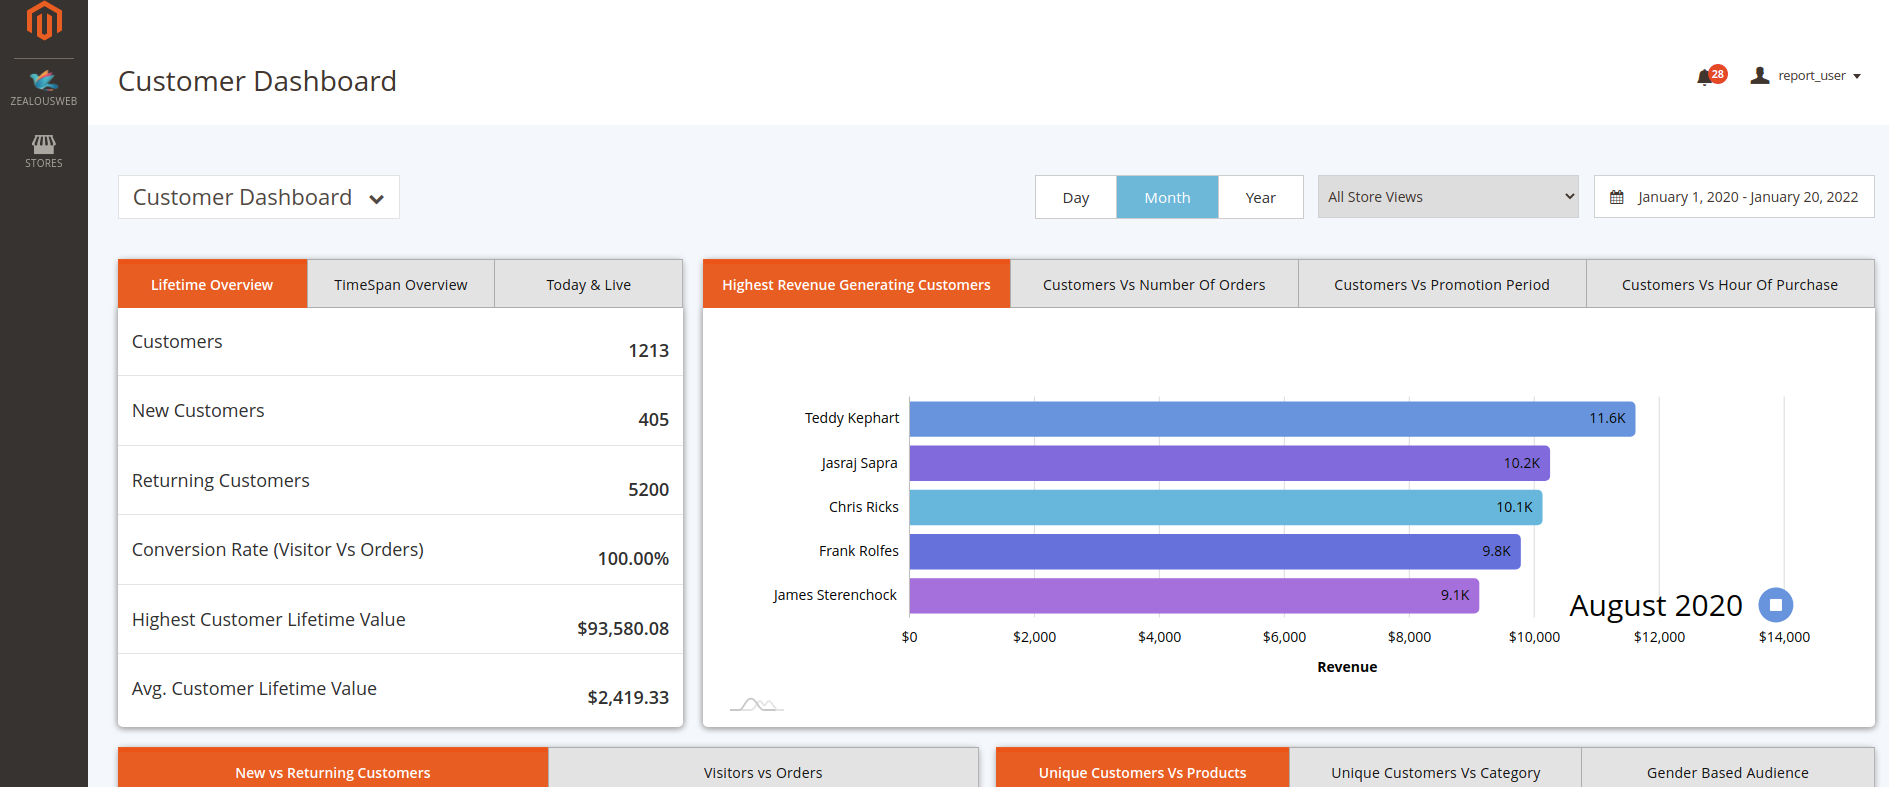Open Customers Vs Number Of Orders tab
This screenshot has width=1889, height=787.
1153,285
